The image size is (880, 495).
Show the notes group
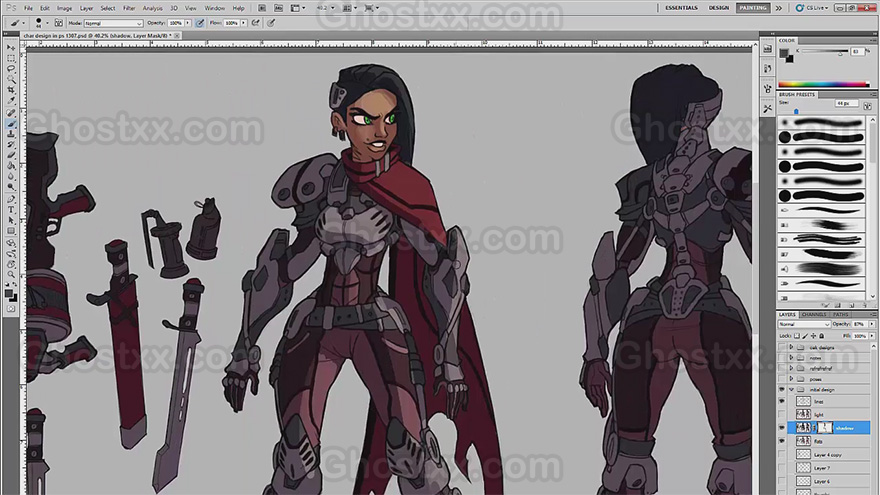[x=782, y=358]
